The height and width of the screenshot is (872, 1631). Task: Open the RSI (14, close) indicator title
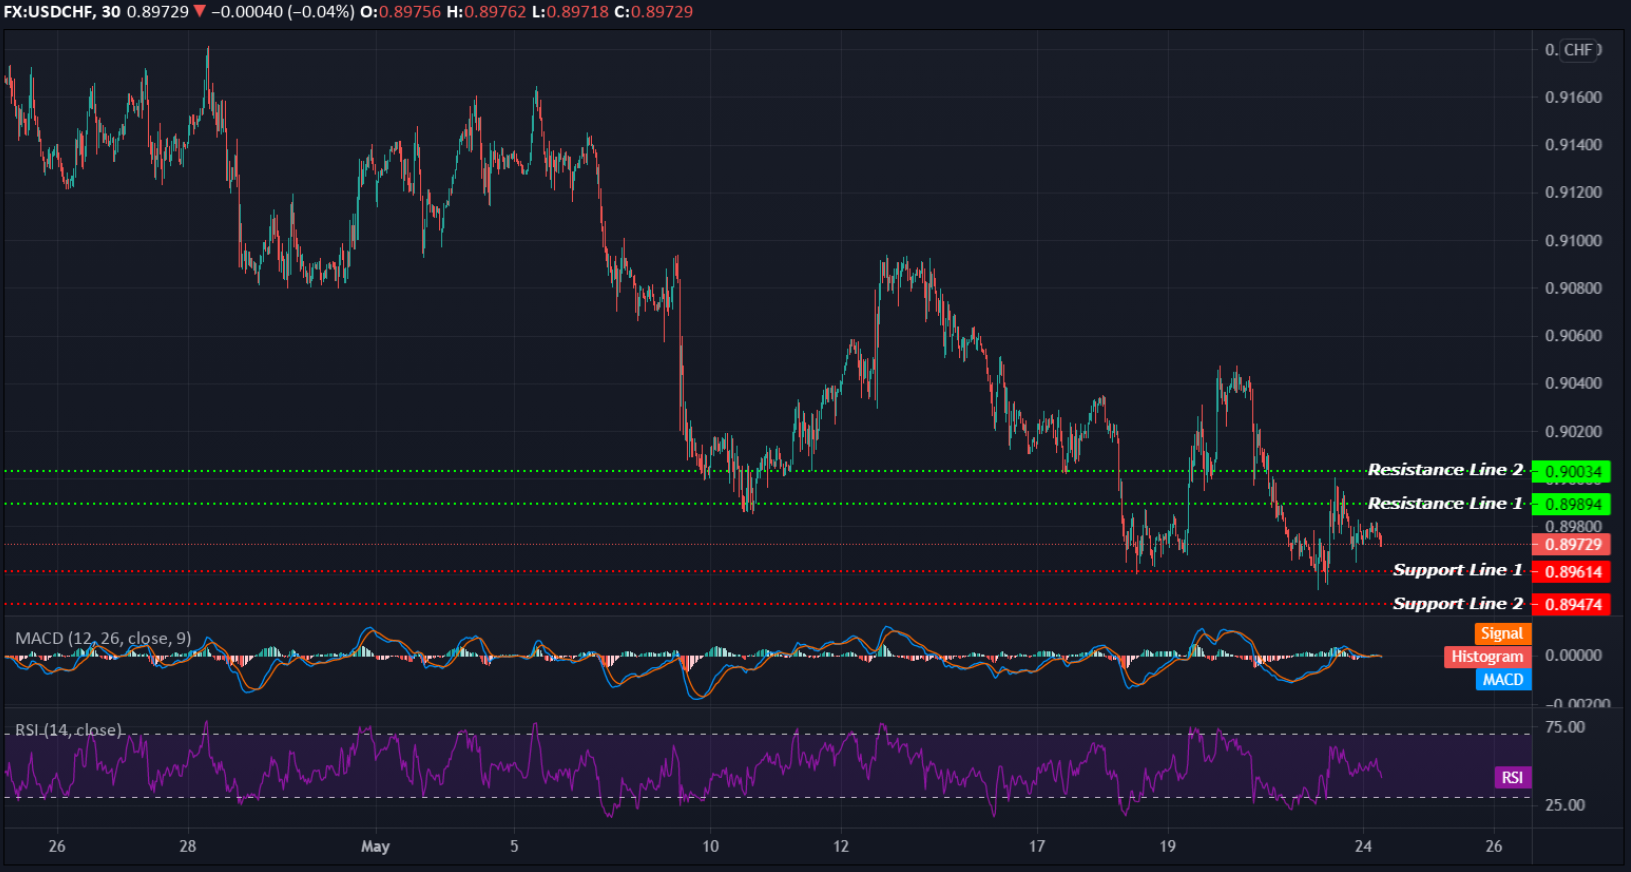point(69,730)
